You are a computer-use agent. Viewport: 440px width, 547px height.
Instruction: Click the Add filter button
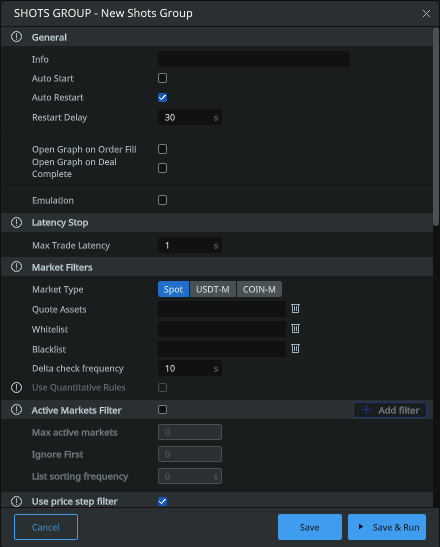click(390, 410)
